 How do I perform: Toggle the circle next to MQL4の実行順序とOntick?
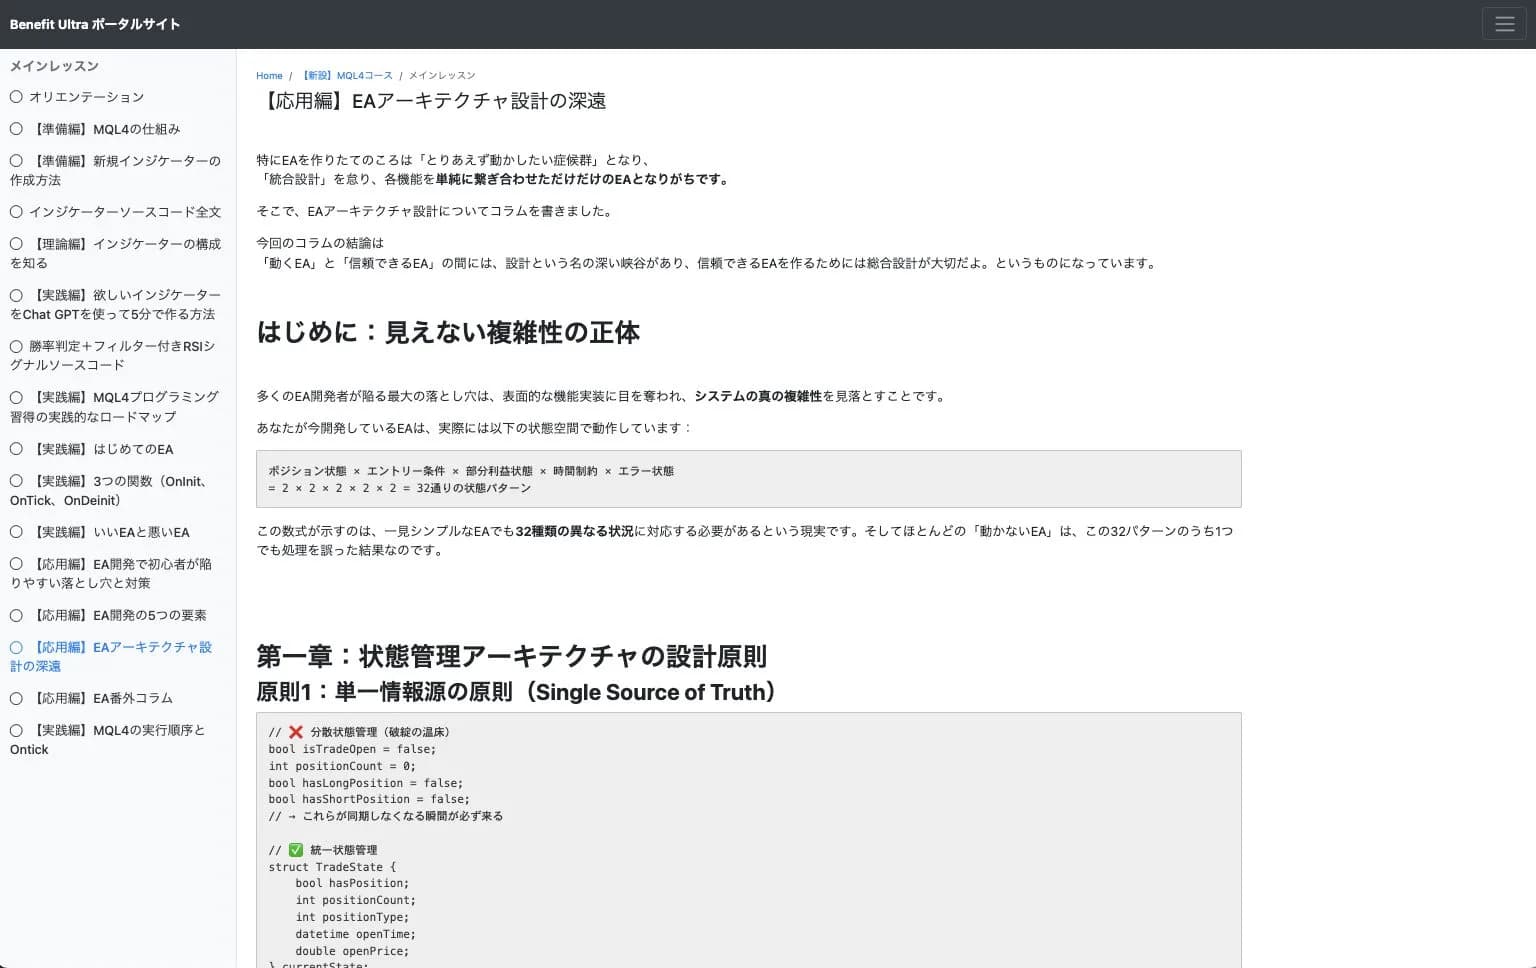(16, 729)
